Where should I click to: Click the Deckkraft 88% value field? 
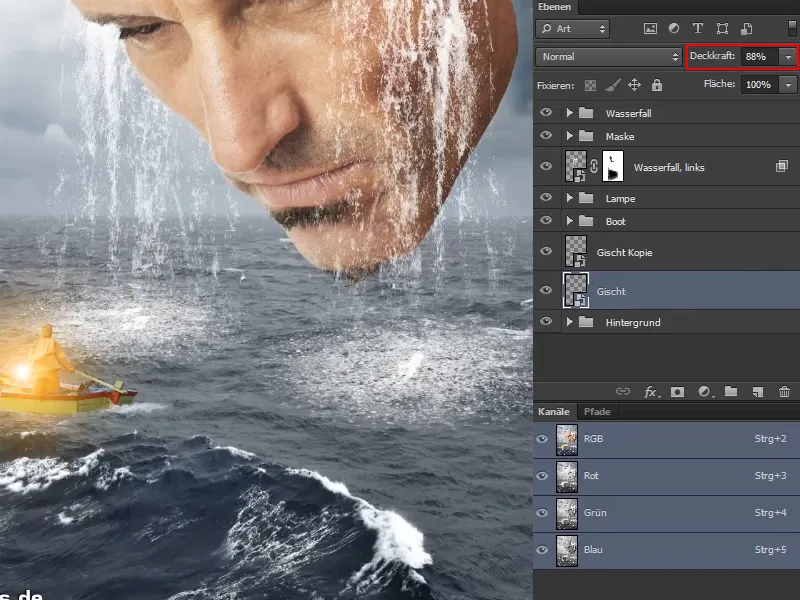pyautogui.click(x=760, y=57)
